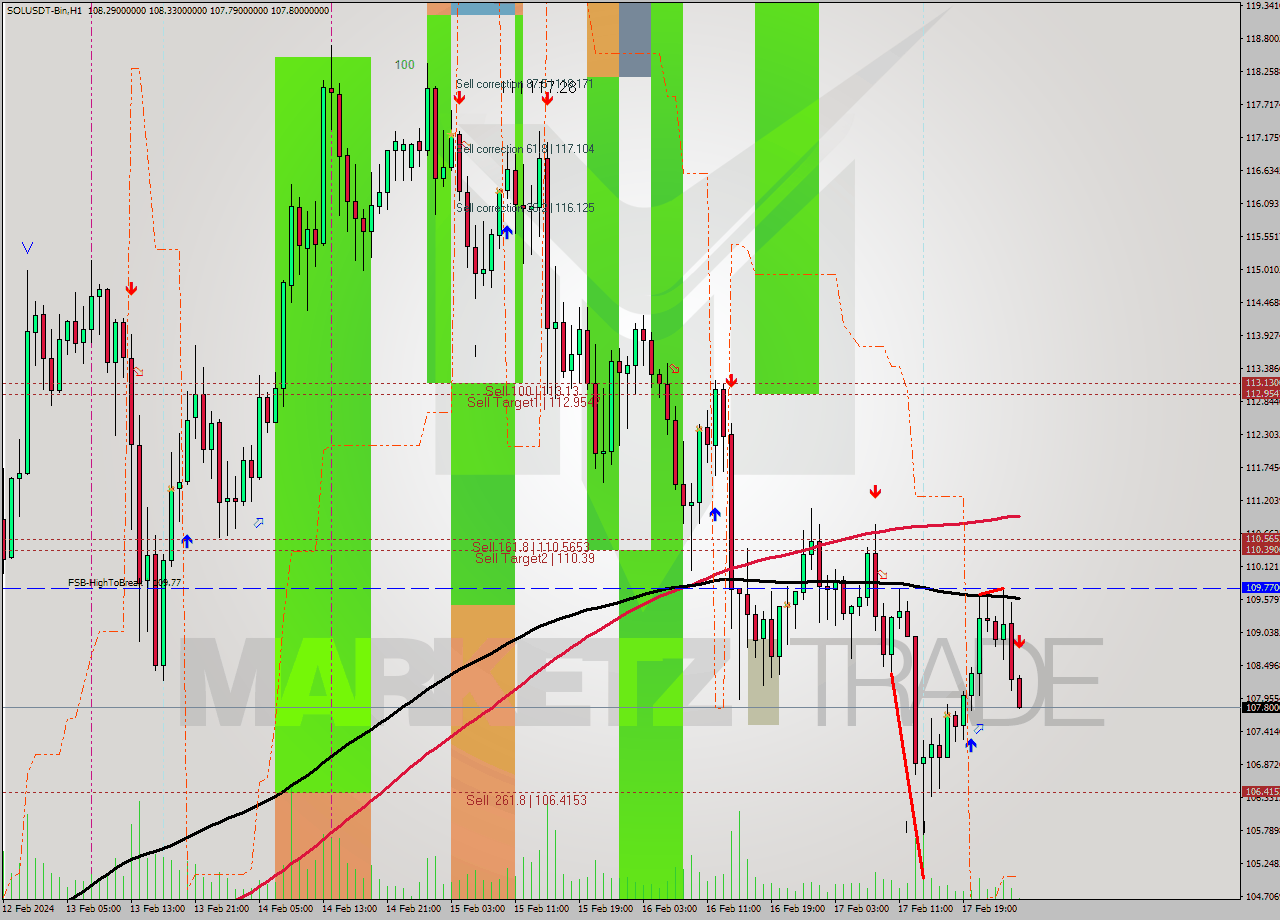
Task: Click the '14 Feb 05:00' time label
Action: point(285,909)
